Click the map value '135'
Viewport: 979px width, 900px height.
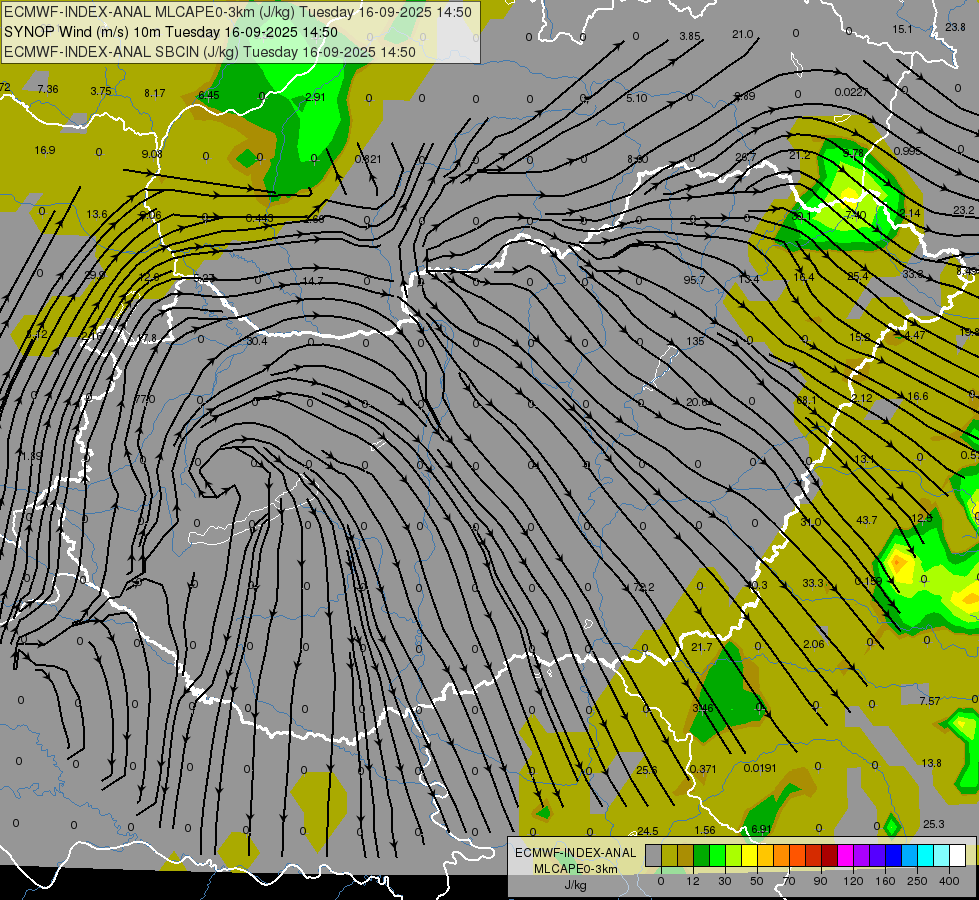point(695,341)
